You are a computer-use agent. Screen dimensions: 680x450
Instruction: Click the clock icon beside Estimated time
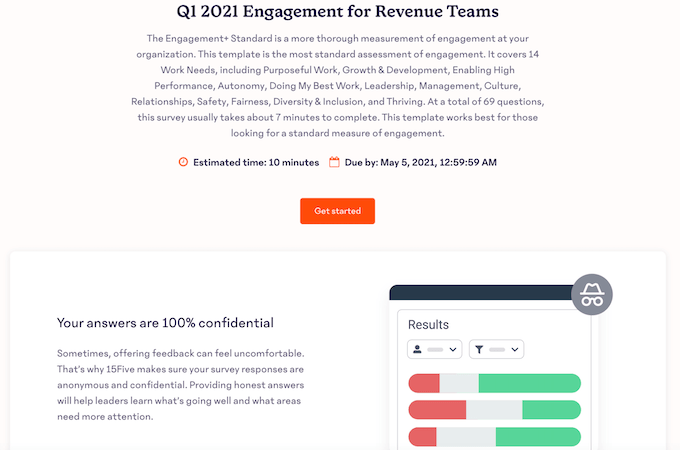(x=183, y=162)
